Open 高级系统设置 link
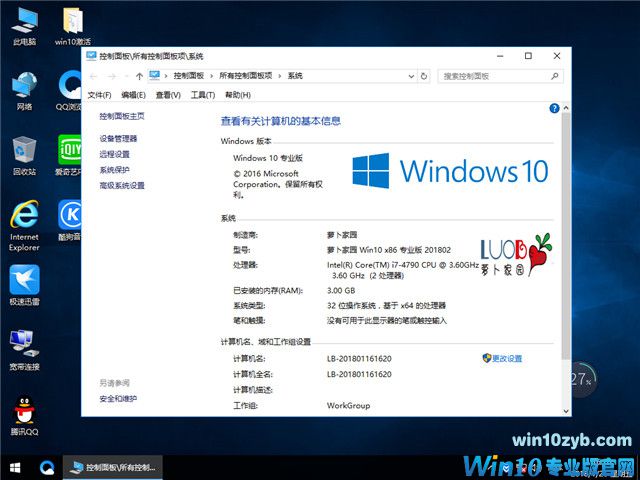 tap(122, 186)
